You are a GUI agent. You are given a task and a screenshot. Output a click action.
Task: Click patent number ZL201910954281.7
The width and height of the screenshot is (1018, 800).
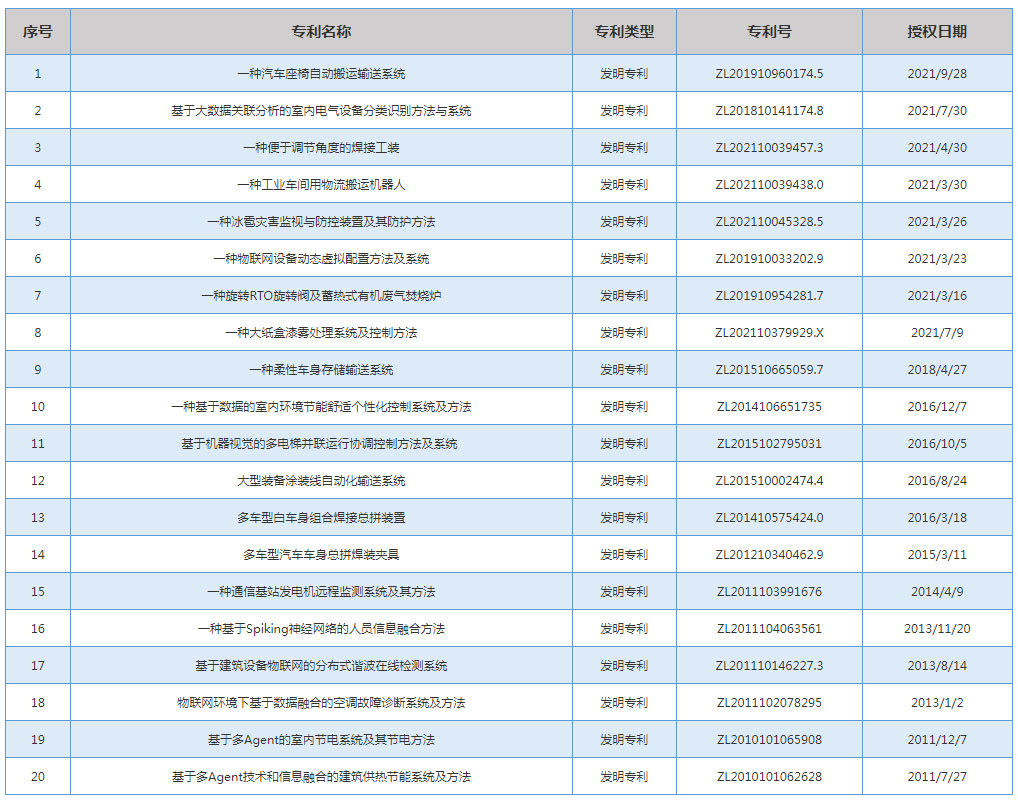(x=769, y=296)
